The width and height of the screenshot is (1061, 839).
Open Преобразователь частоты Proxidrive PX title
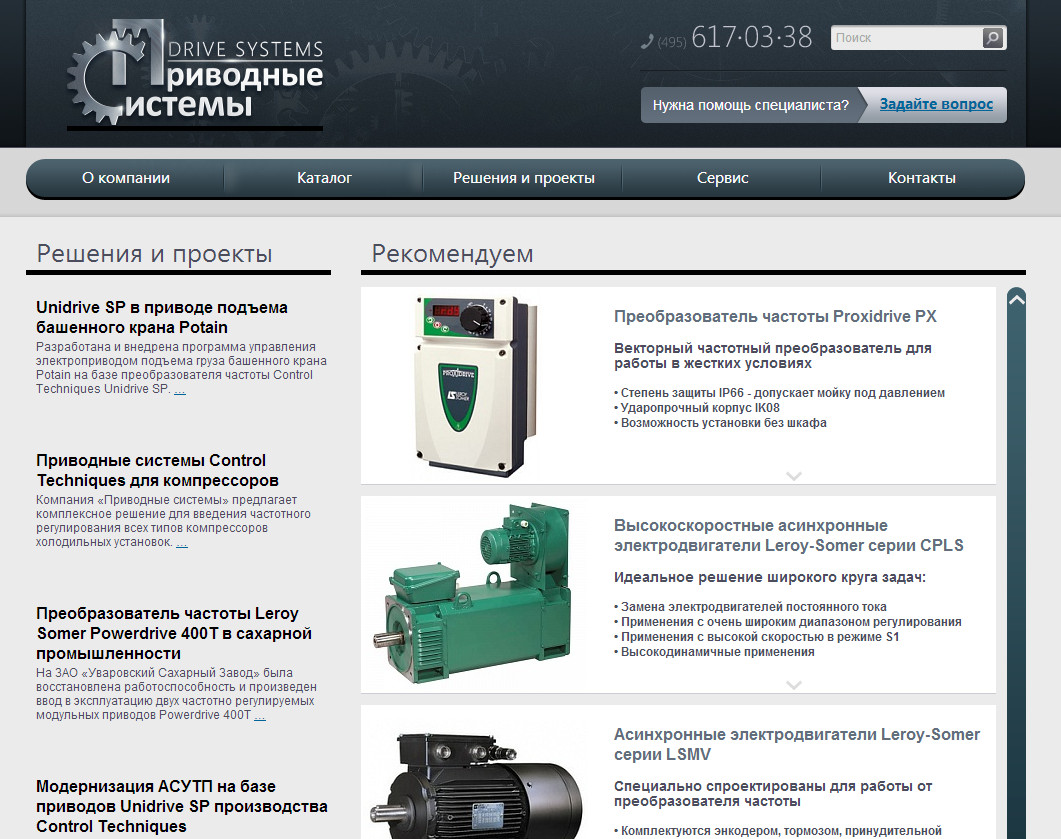(775, 316)
